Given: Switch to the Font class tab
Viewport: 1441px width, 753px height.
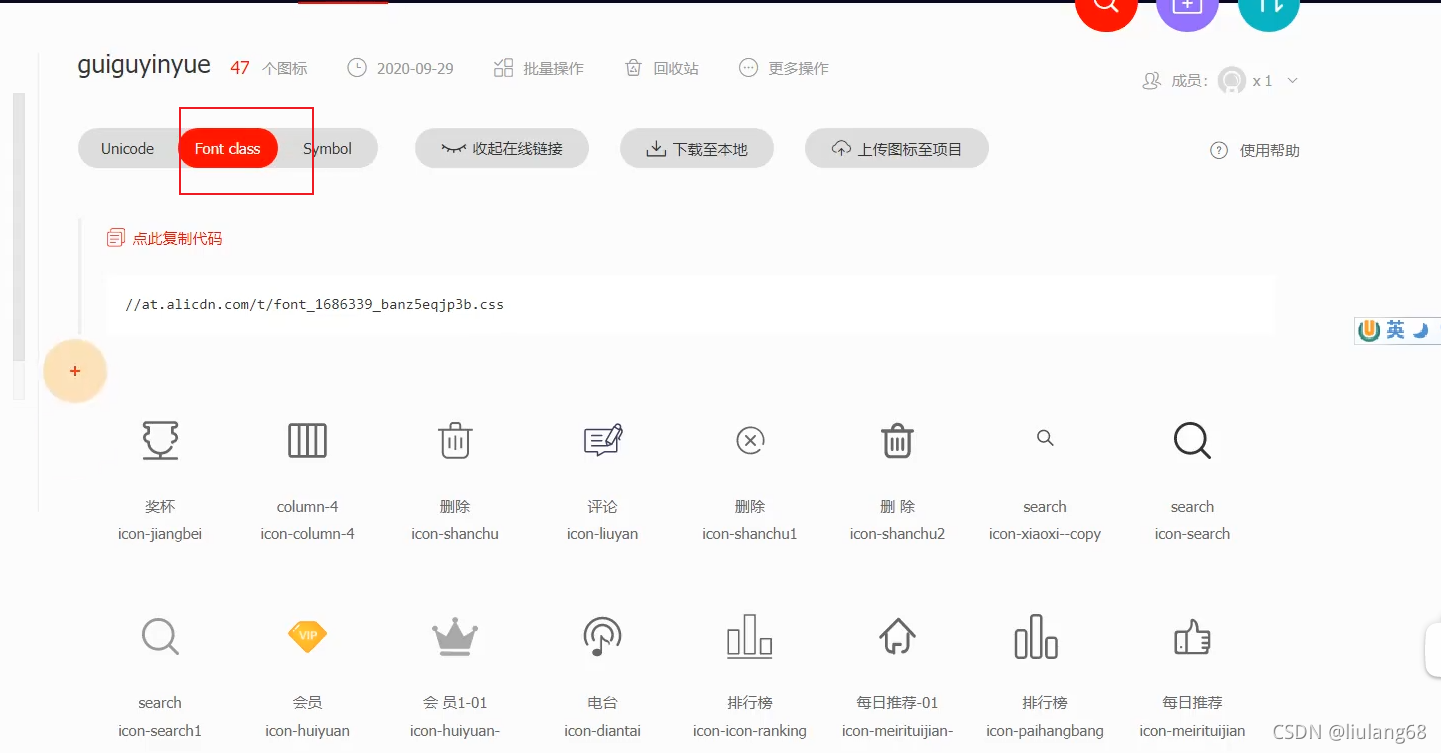Looking at the screenshot, I should point(228,149).
